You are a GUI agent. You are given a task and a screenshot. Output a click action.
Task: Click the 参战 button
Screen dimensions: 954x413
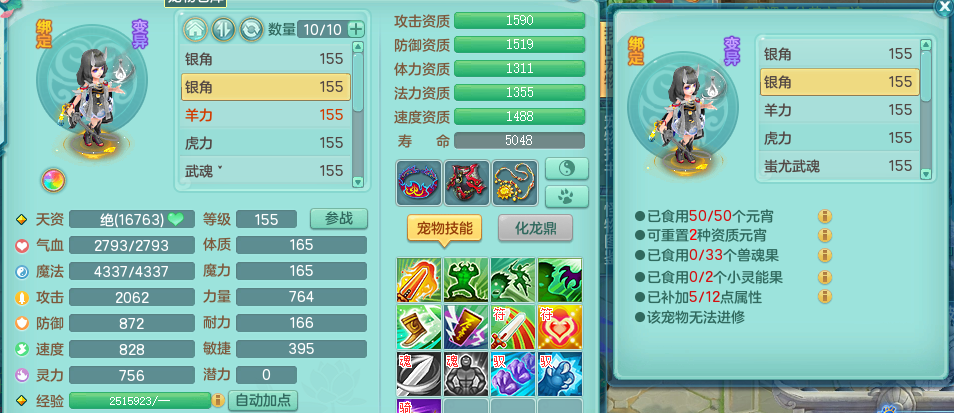pyautogui.click(x=339, y=219)
